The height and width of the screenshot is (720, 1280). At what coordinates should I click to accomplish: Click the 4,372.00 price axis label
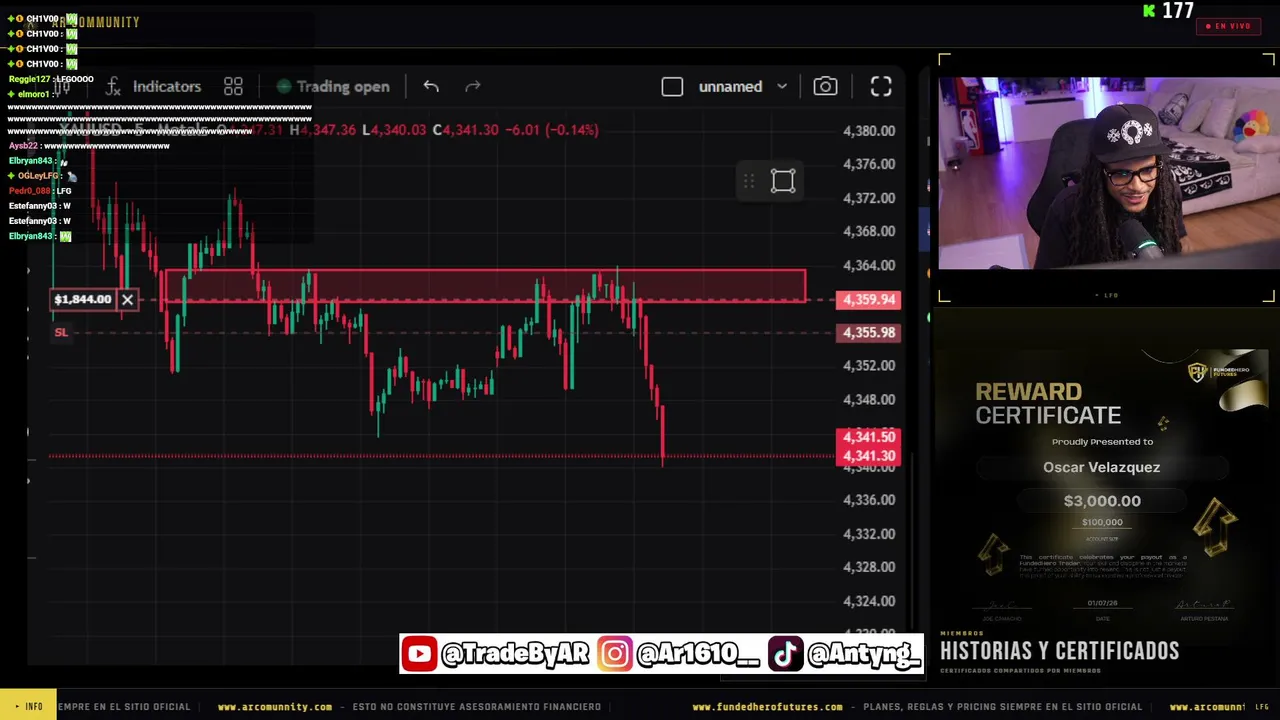869,198
